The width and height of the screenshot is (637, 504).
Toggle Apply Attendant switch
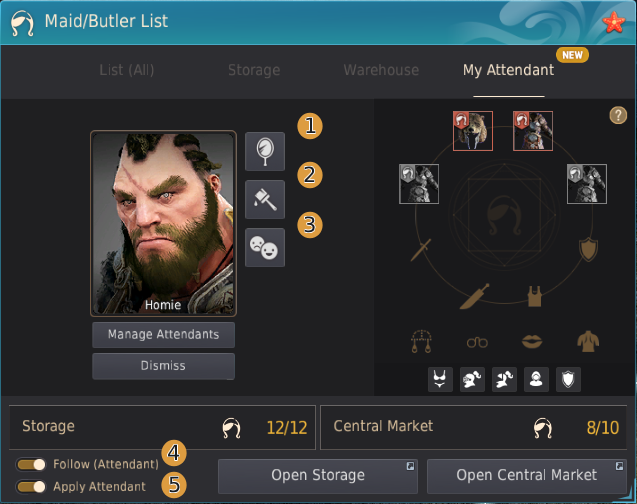point(31,486)
